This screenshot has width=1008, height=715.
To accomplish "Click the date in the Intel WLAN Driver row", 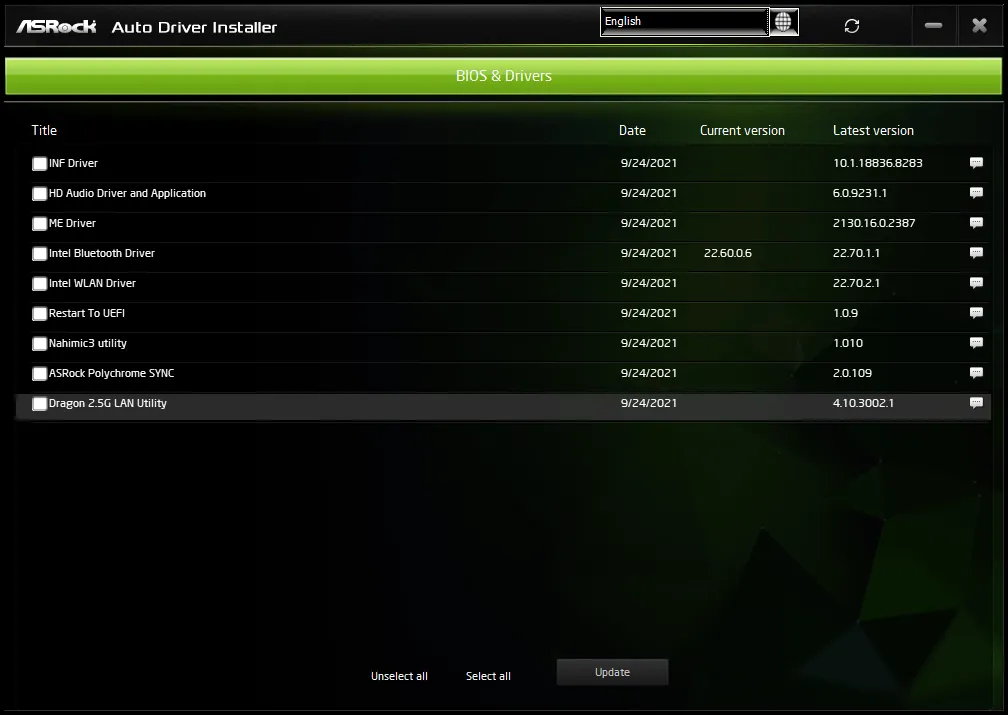I will tap(649, 283).
